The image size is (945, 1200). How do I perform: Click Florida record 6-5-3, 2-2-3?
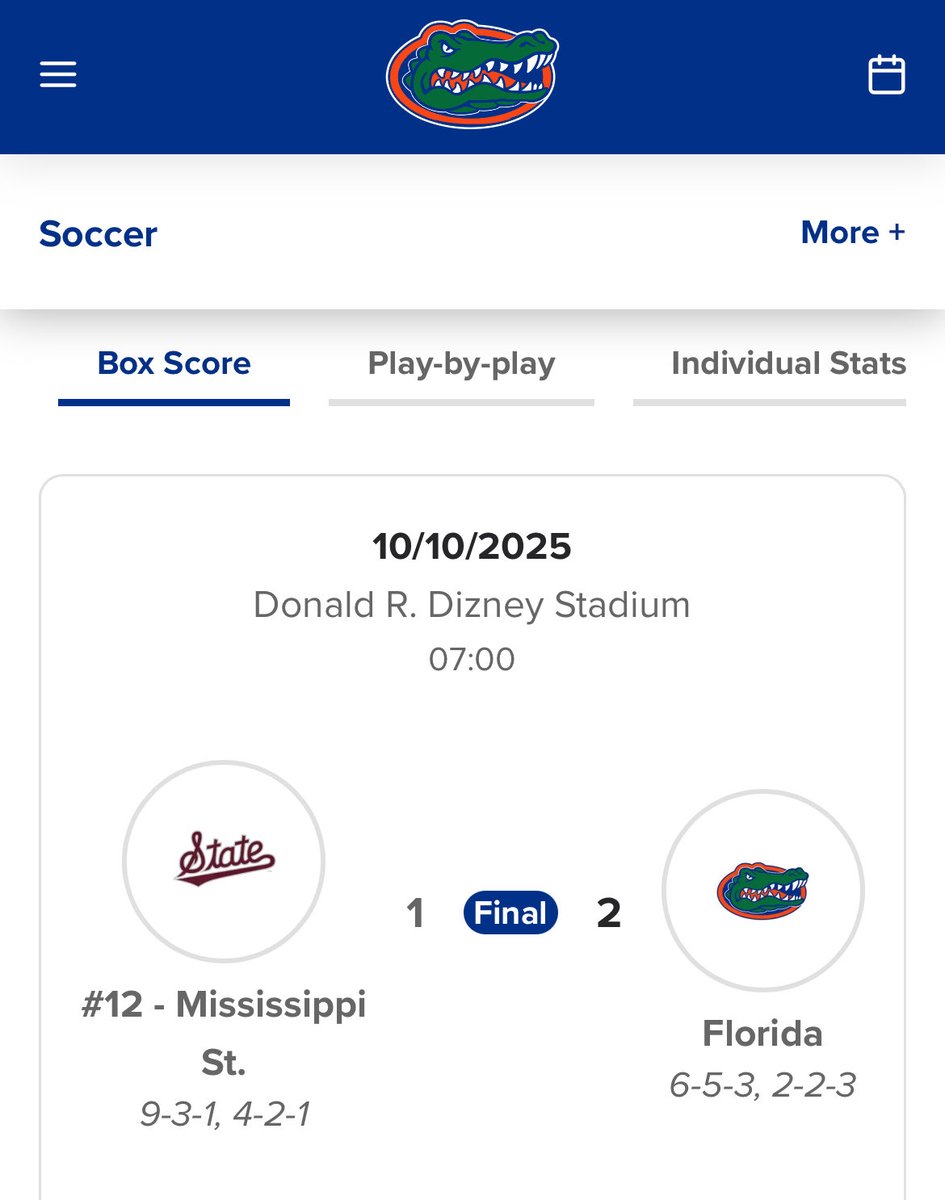pyautogui.click(x=762, y=1085)
